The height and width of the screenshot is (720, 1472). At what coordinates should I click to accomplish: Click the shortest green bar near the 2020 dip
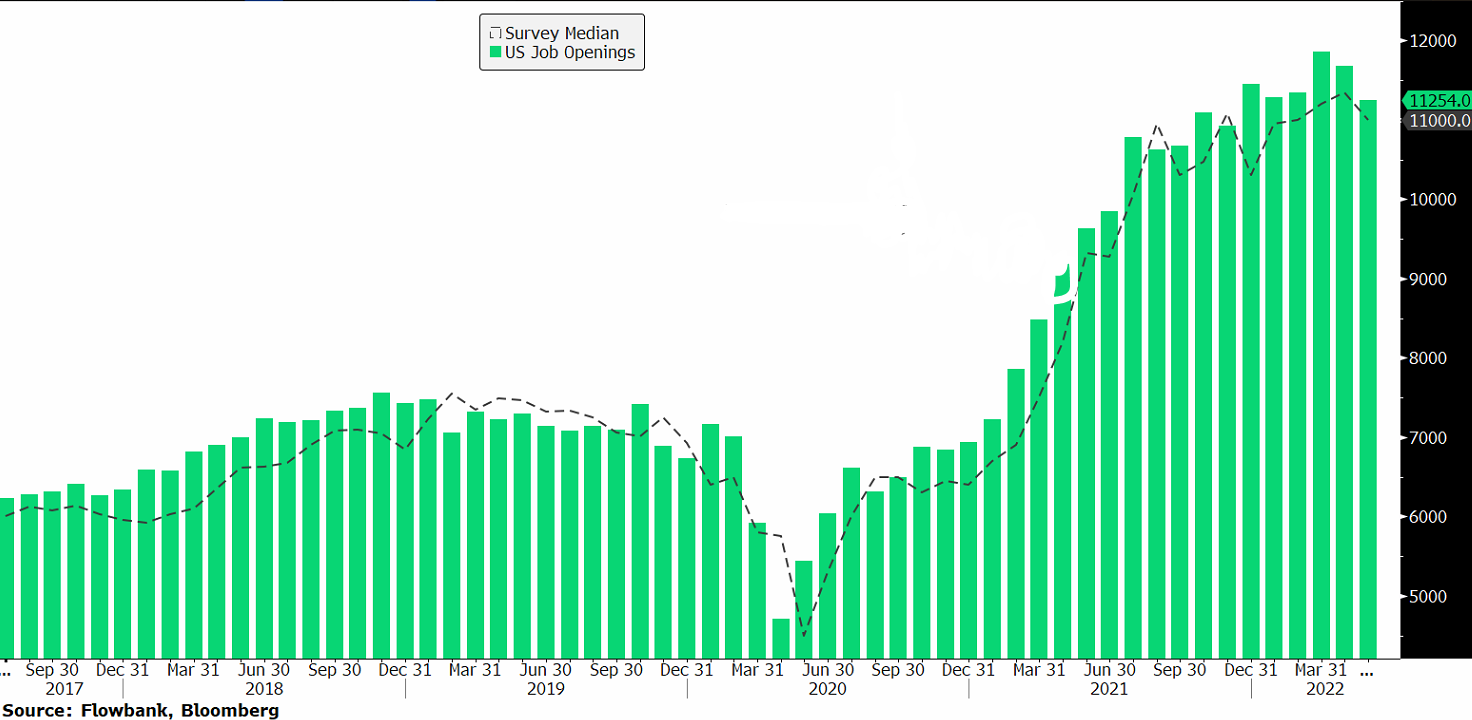coord(781,637)
